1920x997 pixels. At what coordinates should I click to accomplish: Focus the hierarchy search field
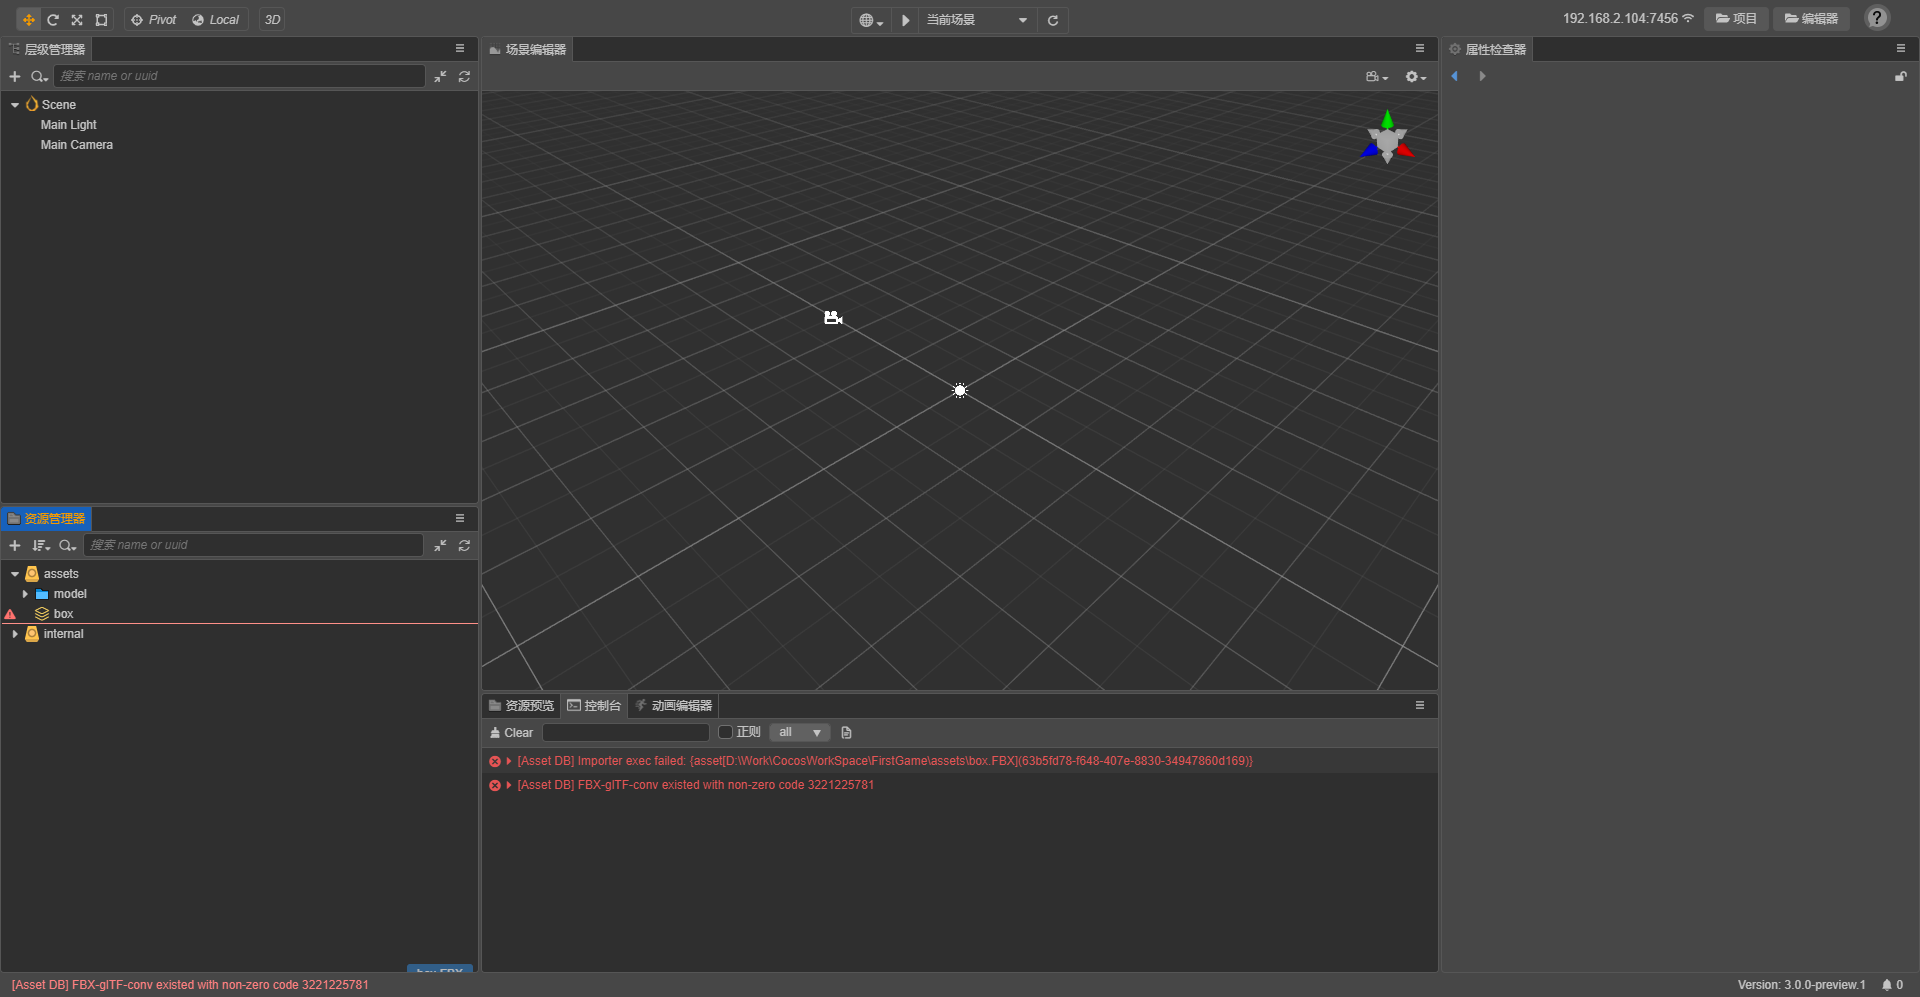pyautogui.click(x=240, y=76)
